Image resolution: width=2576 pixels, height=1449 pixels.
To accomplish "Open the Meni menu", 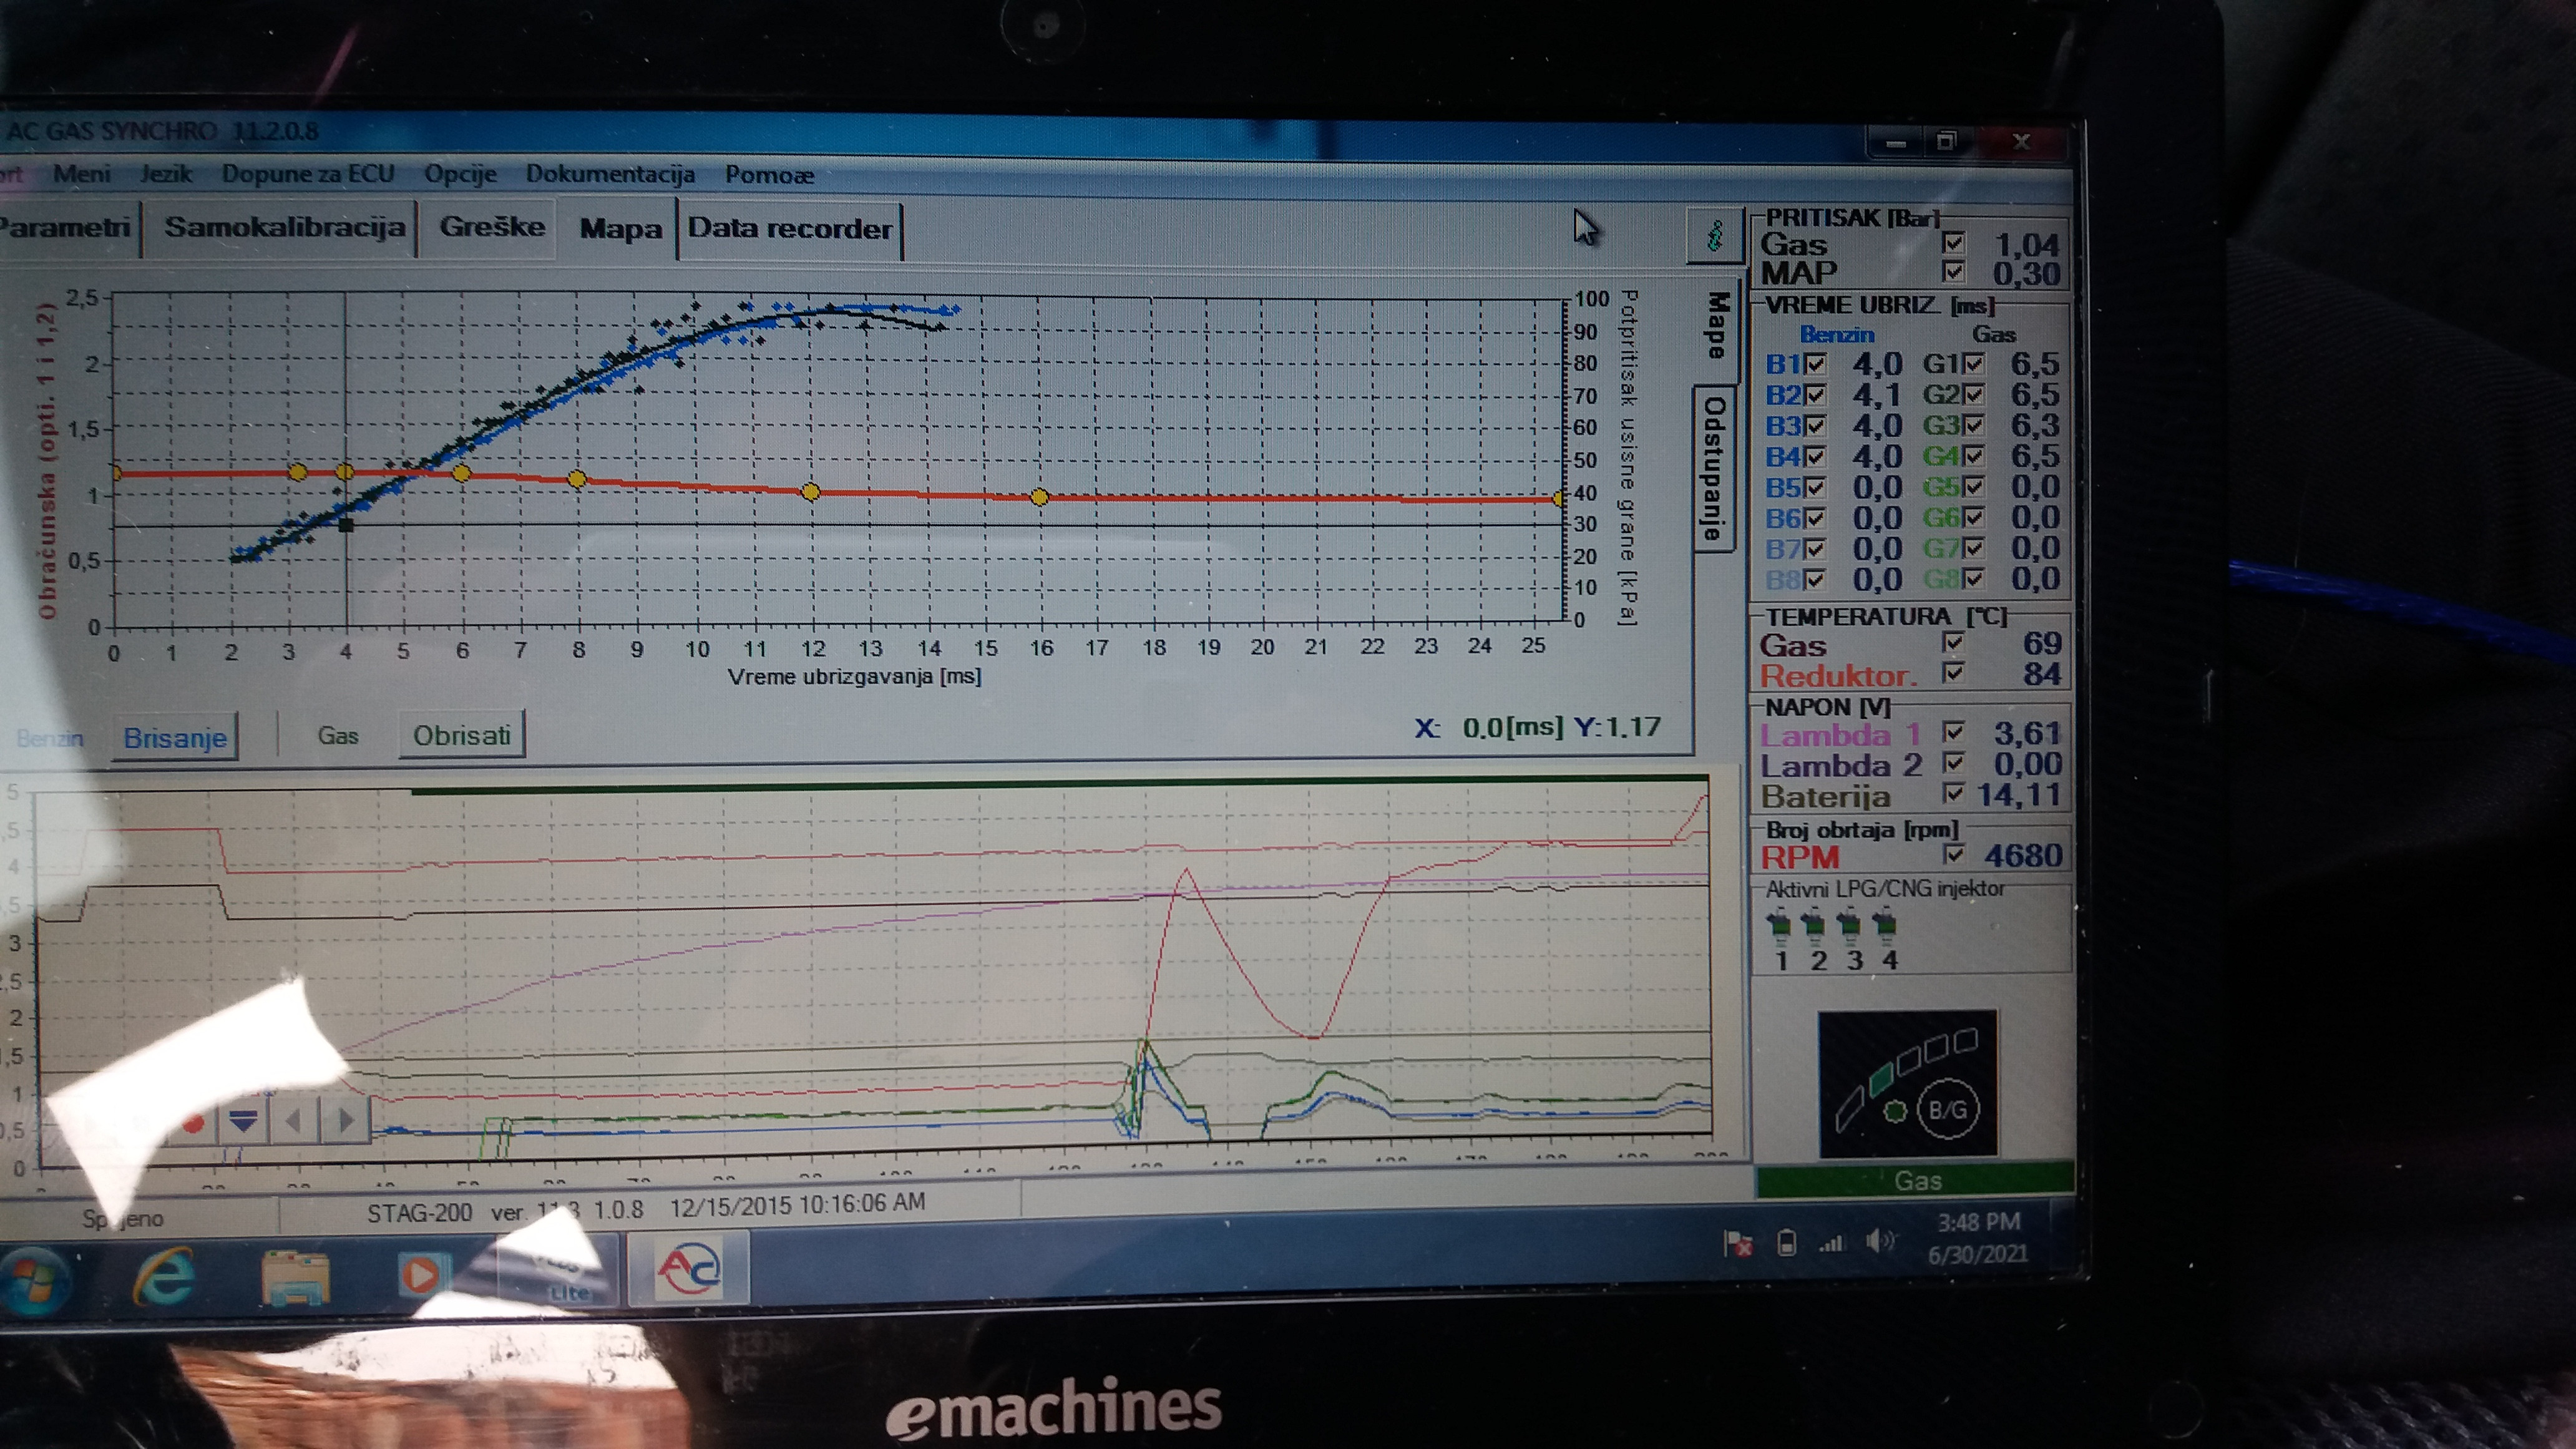I will 81,173.
